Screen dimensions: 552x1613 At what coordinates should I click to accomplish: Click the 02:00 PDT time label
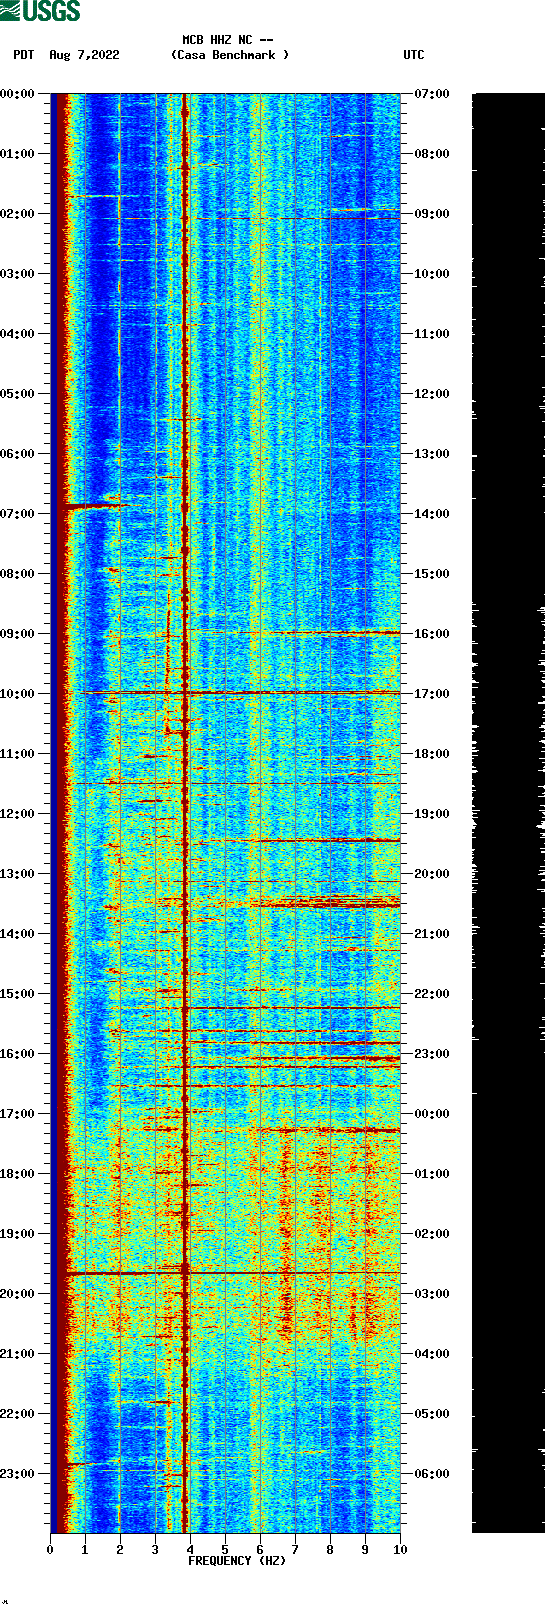(x=17, y=214)
